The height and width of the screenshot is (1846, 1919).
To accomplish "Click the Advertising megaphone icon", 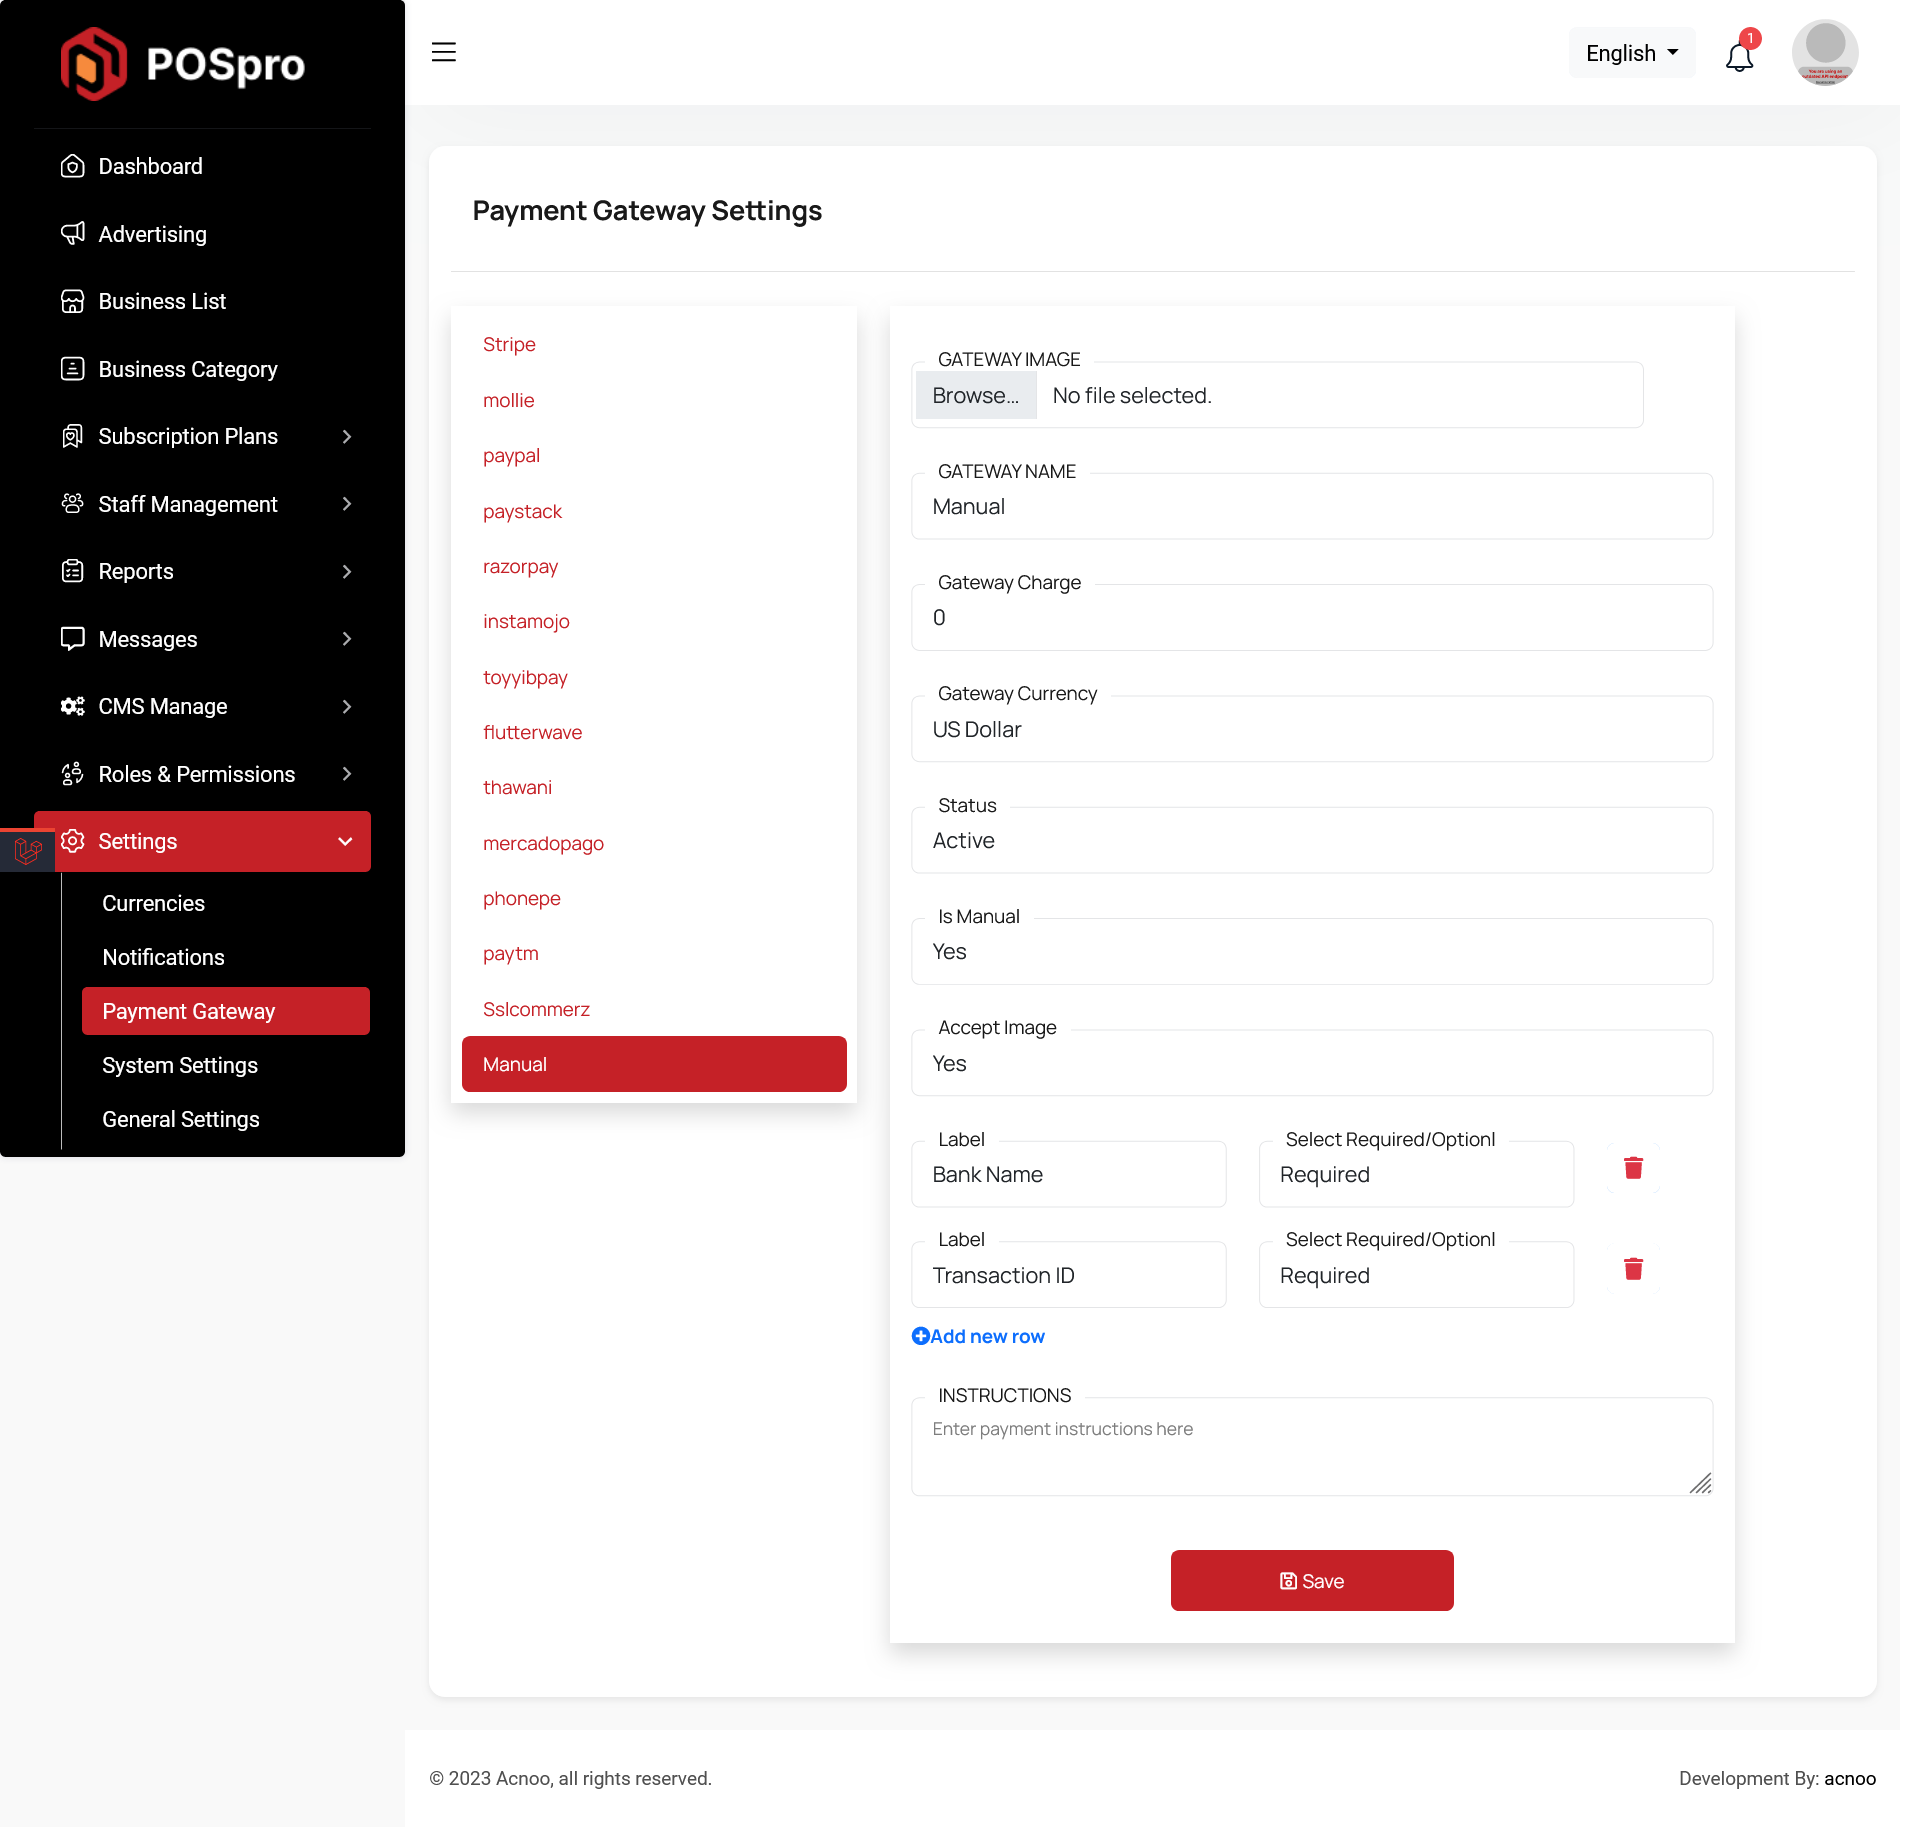I will pos(72,234).
